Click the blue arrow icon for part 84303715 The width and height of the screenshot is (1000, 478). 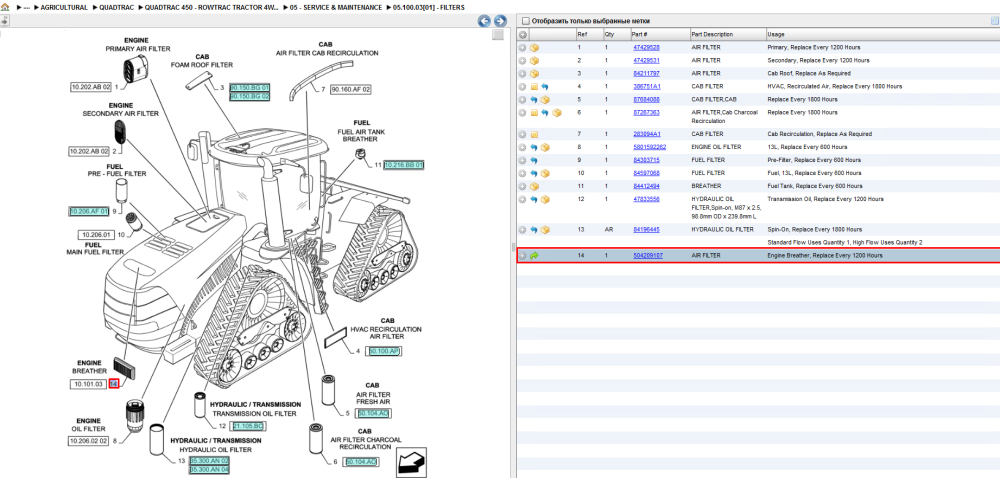pos(534,160)
